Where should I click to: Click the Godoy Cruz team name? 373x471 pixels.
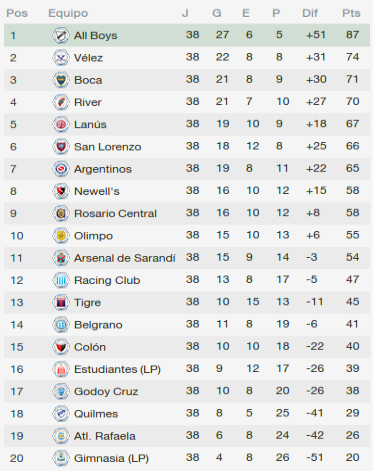tap(106, 391)
